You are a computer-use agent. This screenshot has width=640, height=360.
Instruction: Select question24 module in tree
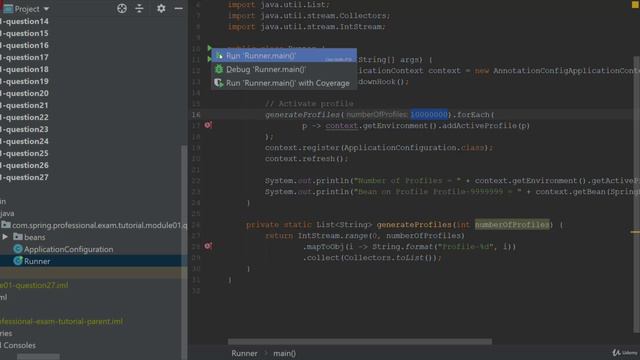pyautogui.click(x=24, y=141)
